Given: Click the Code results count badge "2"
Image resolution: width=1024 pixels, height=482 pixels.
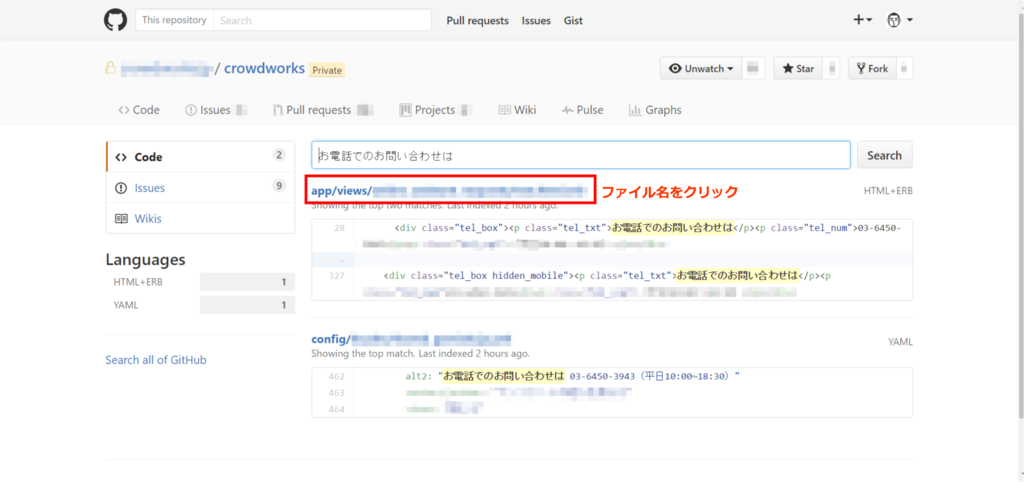Looking at the screenshot, I should pyautogui.click(x=280, y=155).
